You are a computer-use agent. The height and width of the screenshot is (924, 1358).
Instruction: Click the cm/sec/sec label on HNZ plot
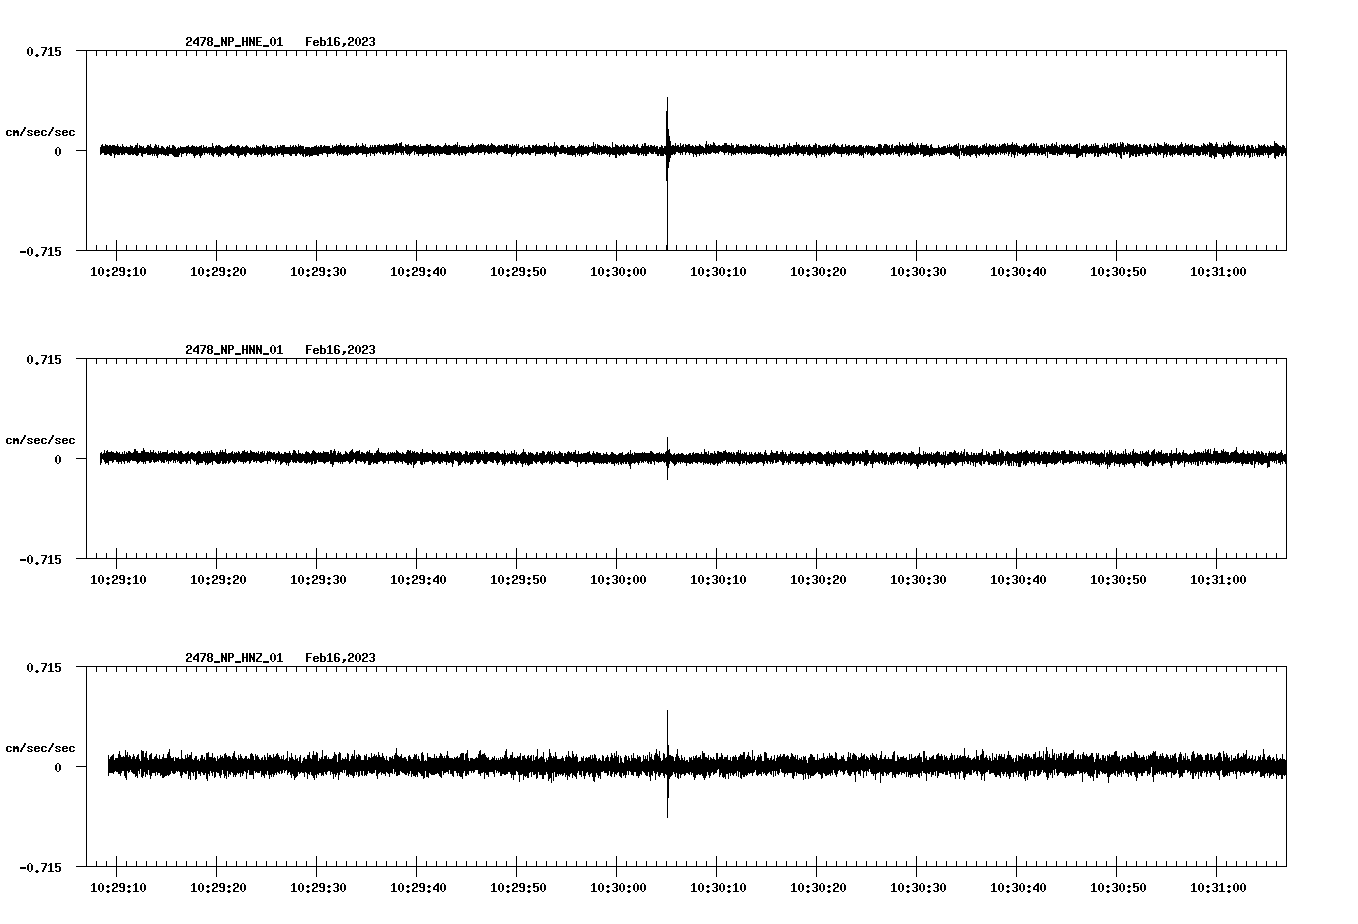[40, 748]
